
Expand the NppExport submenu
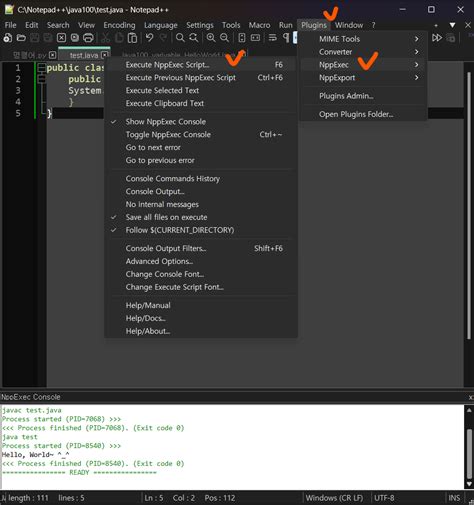(364, 78)
